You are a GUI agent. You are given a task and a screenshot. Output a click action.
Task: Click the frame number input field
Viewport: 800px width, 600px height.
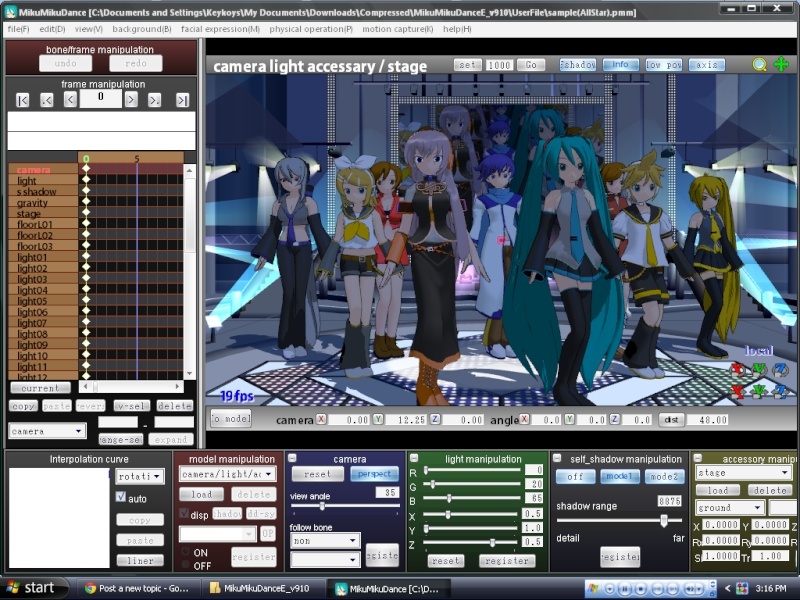click(101, 98)
